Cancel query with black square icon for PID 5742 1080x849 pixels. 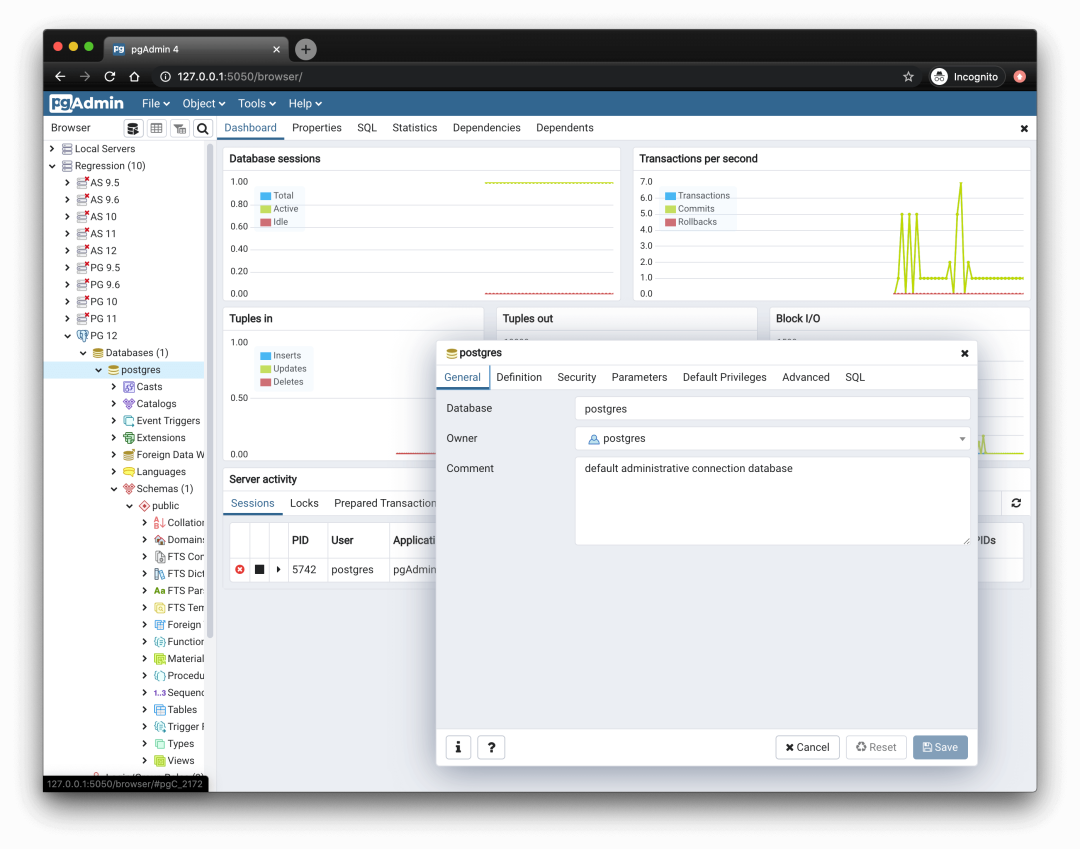[259, 569]
